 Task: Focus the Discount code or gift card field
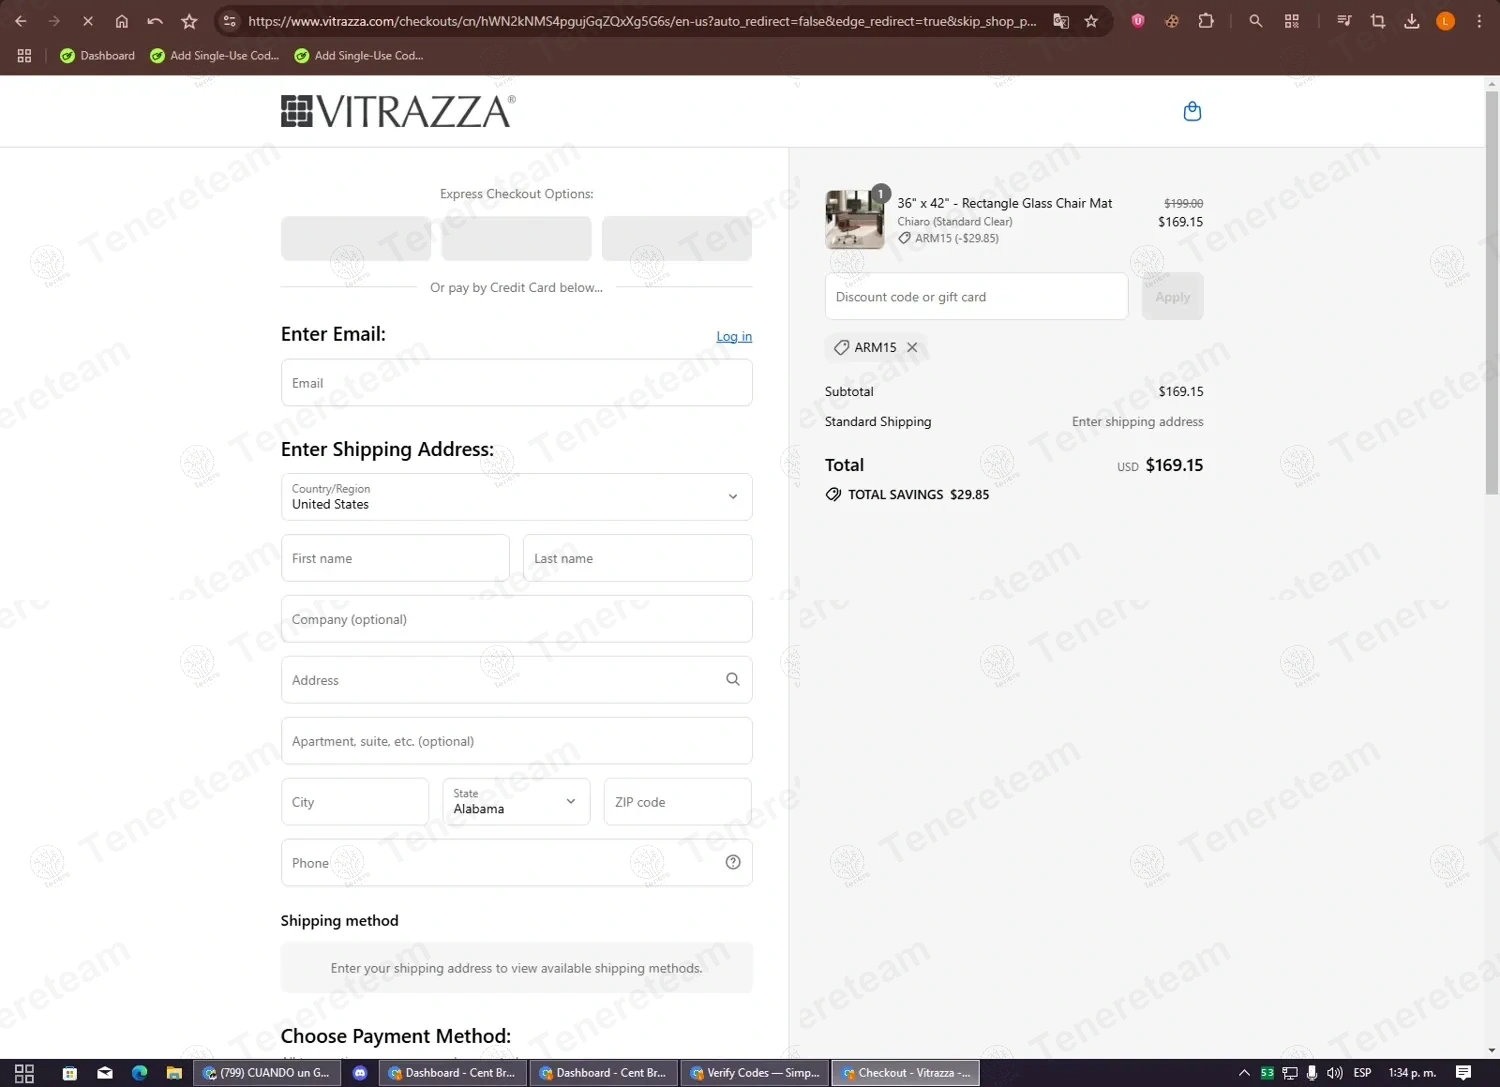pos(976,297)
